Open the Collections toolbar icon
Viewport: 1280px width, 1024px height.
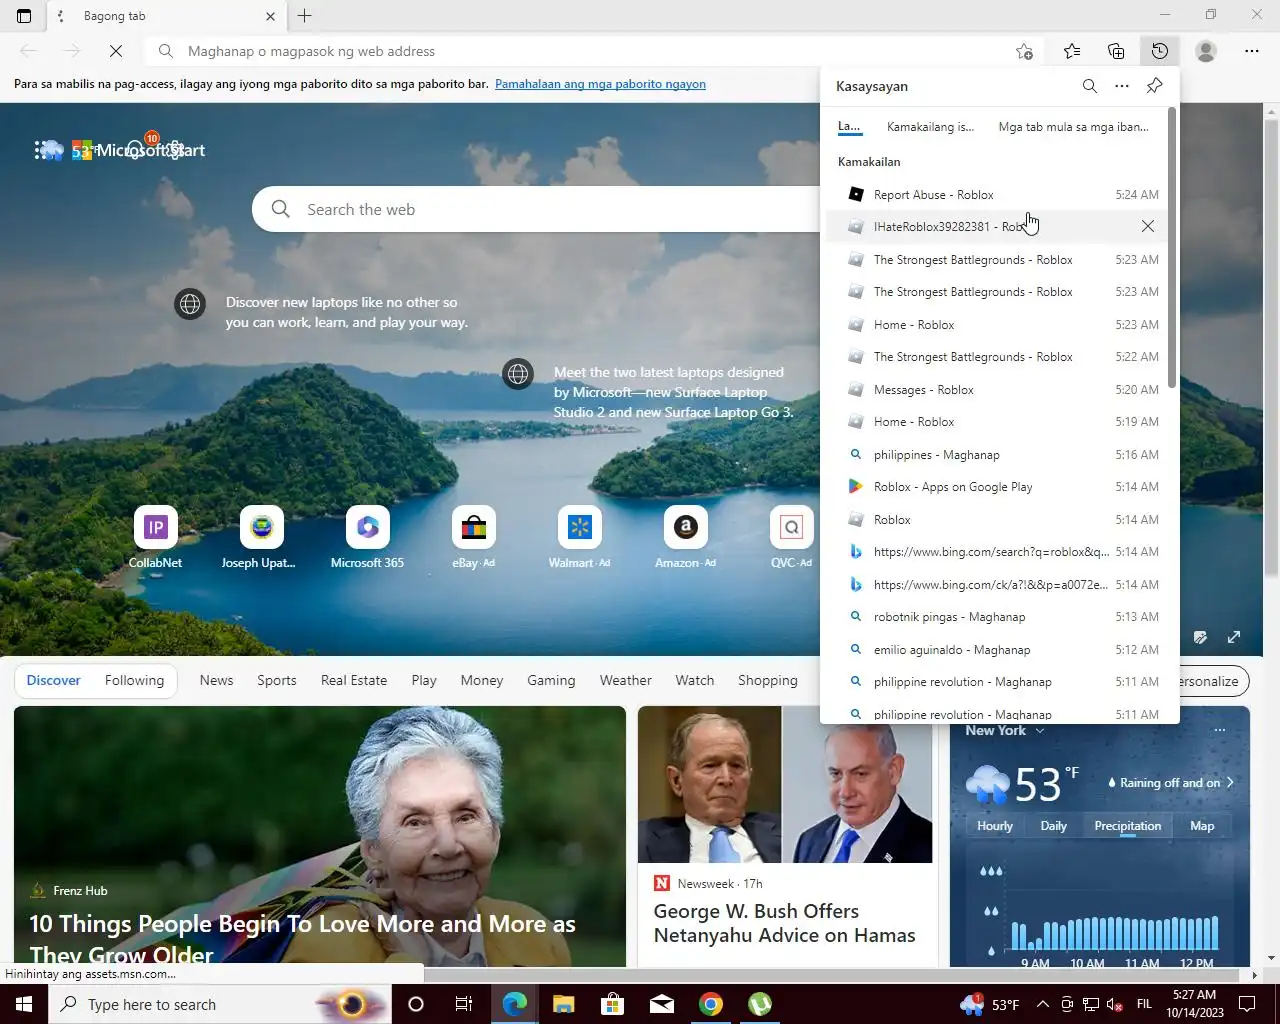[x=1116, y=51]
